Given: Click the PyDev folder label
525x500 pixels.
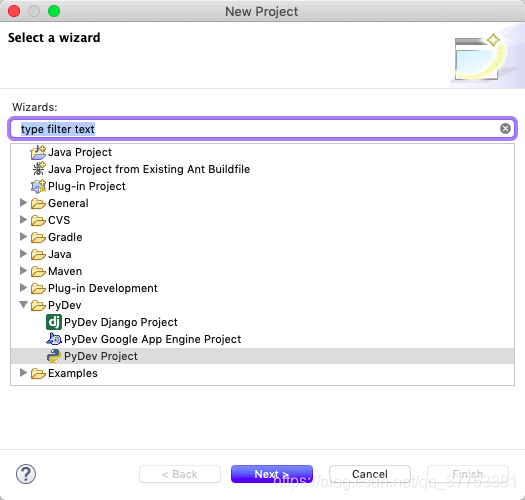Looking at the screenshot, I should 65,305.
